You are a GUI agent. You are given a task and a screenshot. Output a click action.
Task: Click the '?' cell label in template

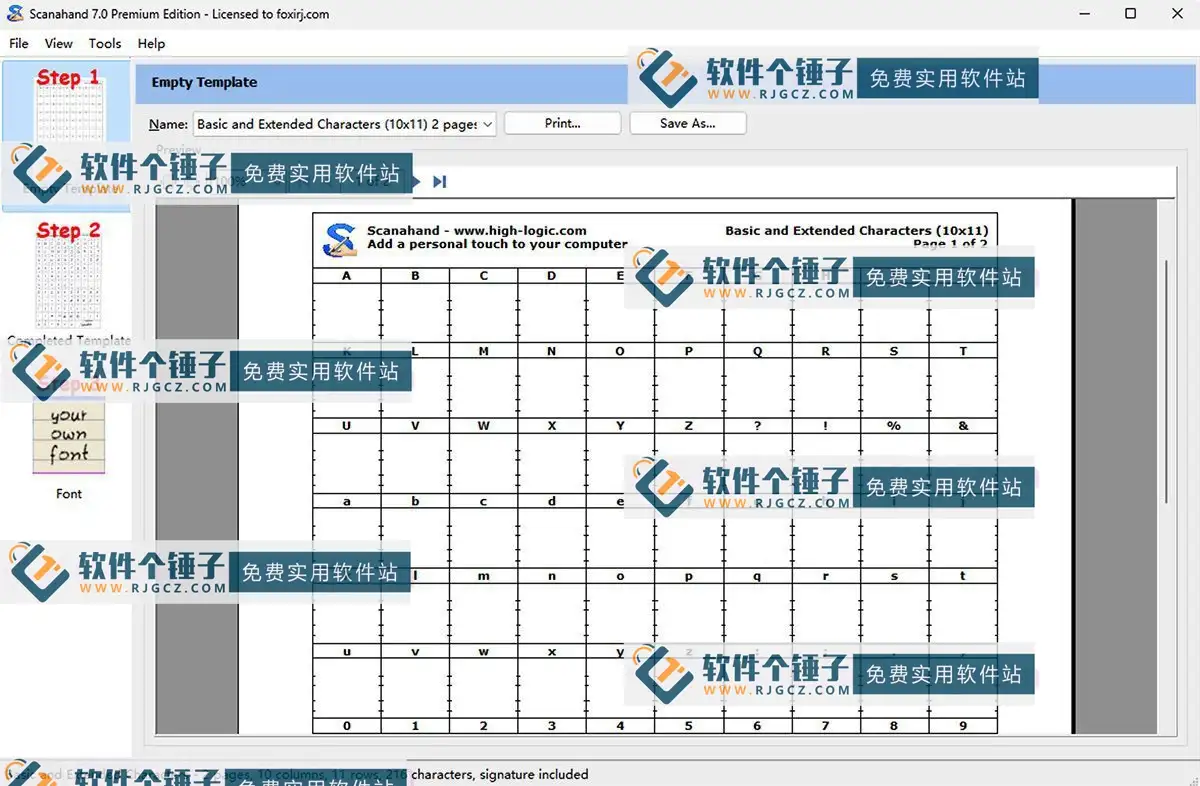(x=757, y=426)
